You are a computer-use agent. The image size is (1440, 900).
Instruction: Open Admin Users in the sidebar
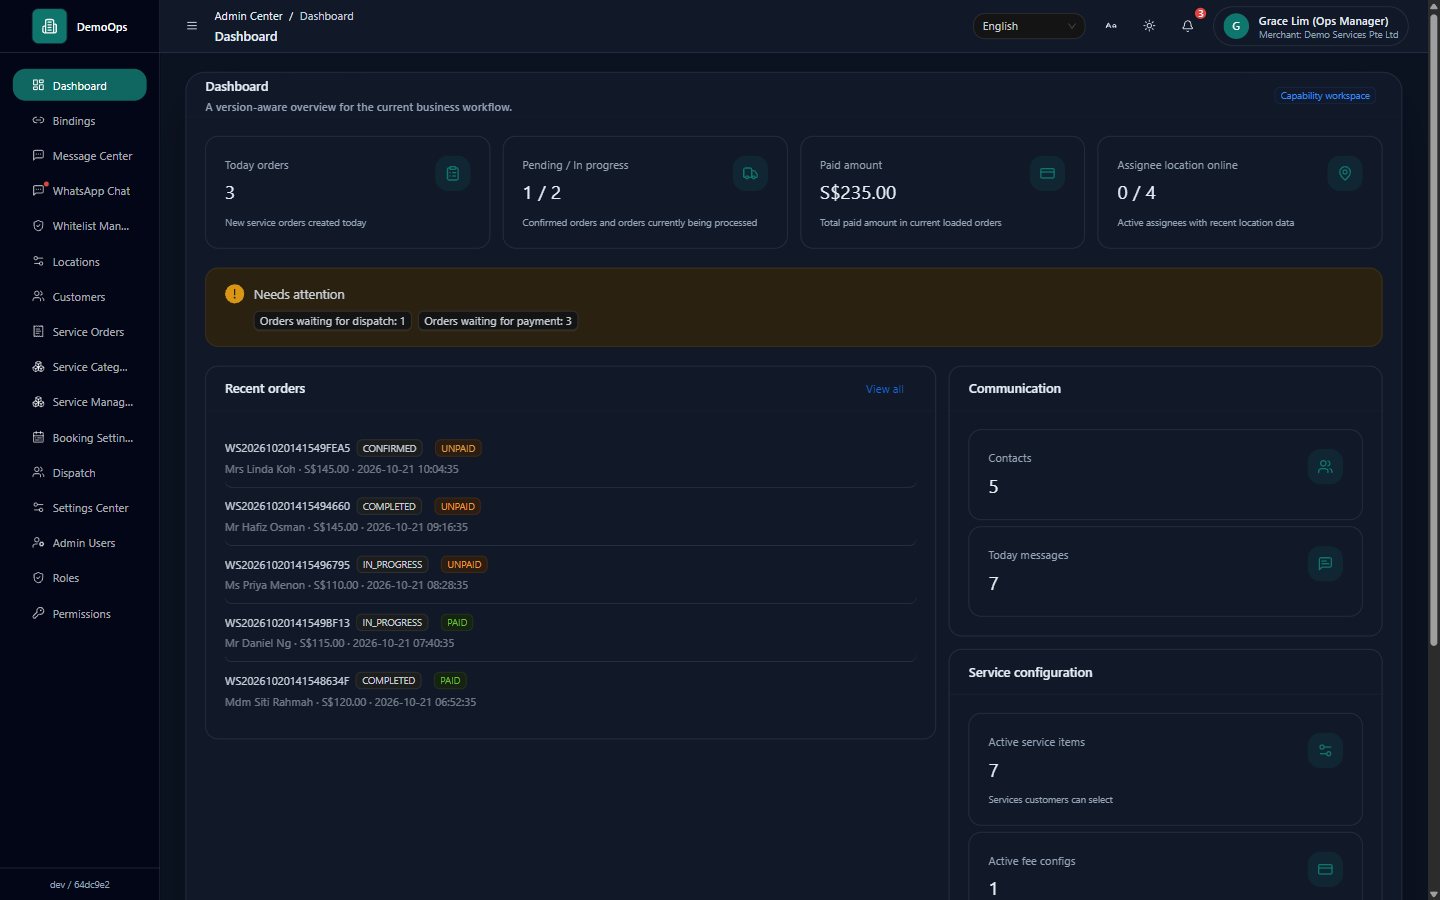(80, 543)
